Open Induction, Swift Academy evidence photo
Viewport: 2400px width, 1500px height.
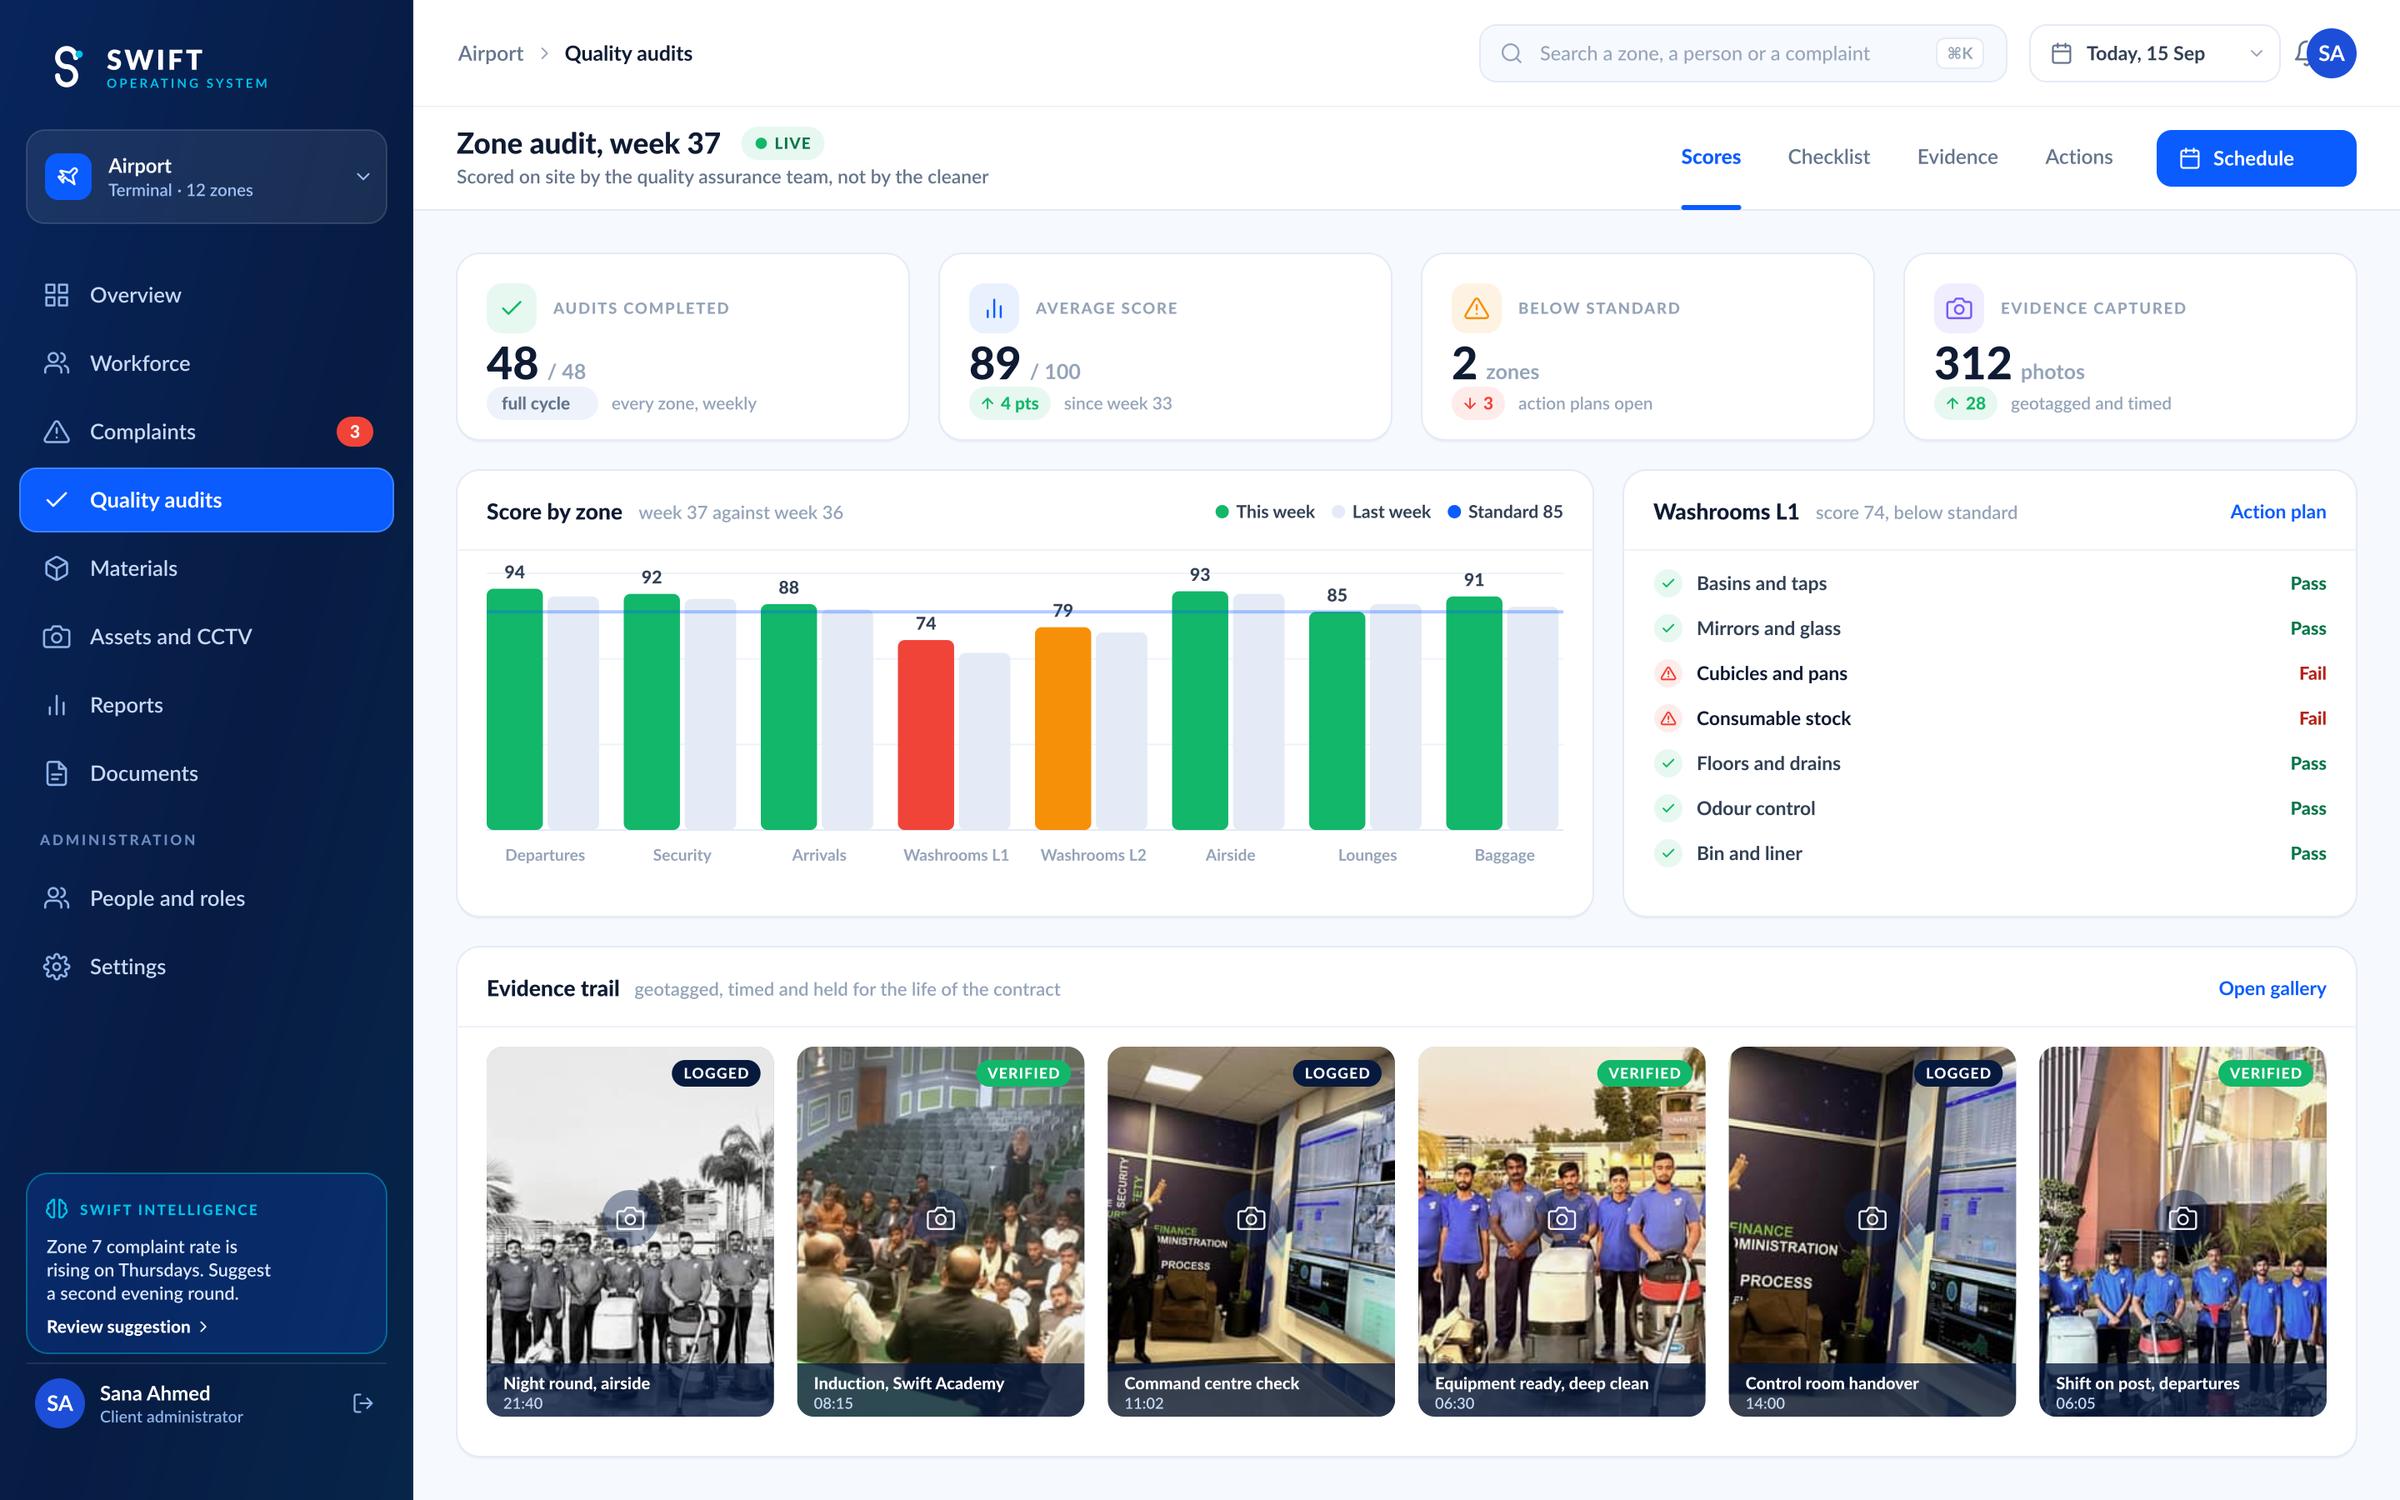click(x=940, y=1231)
